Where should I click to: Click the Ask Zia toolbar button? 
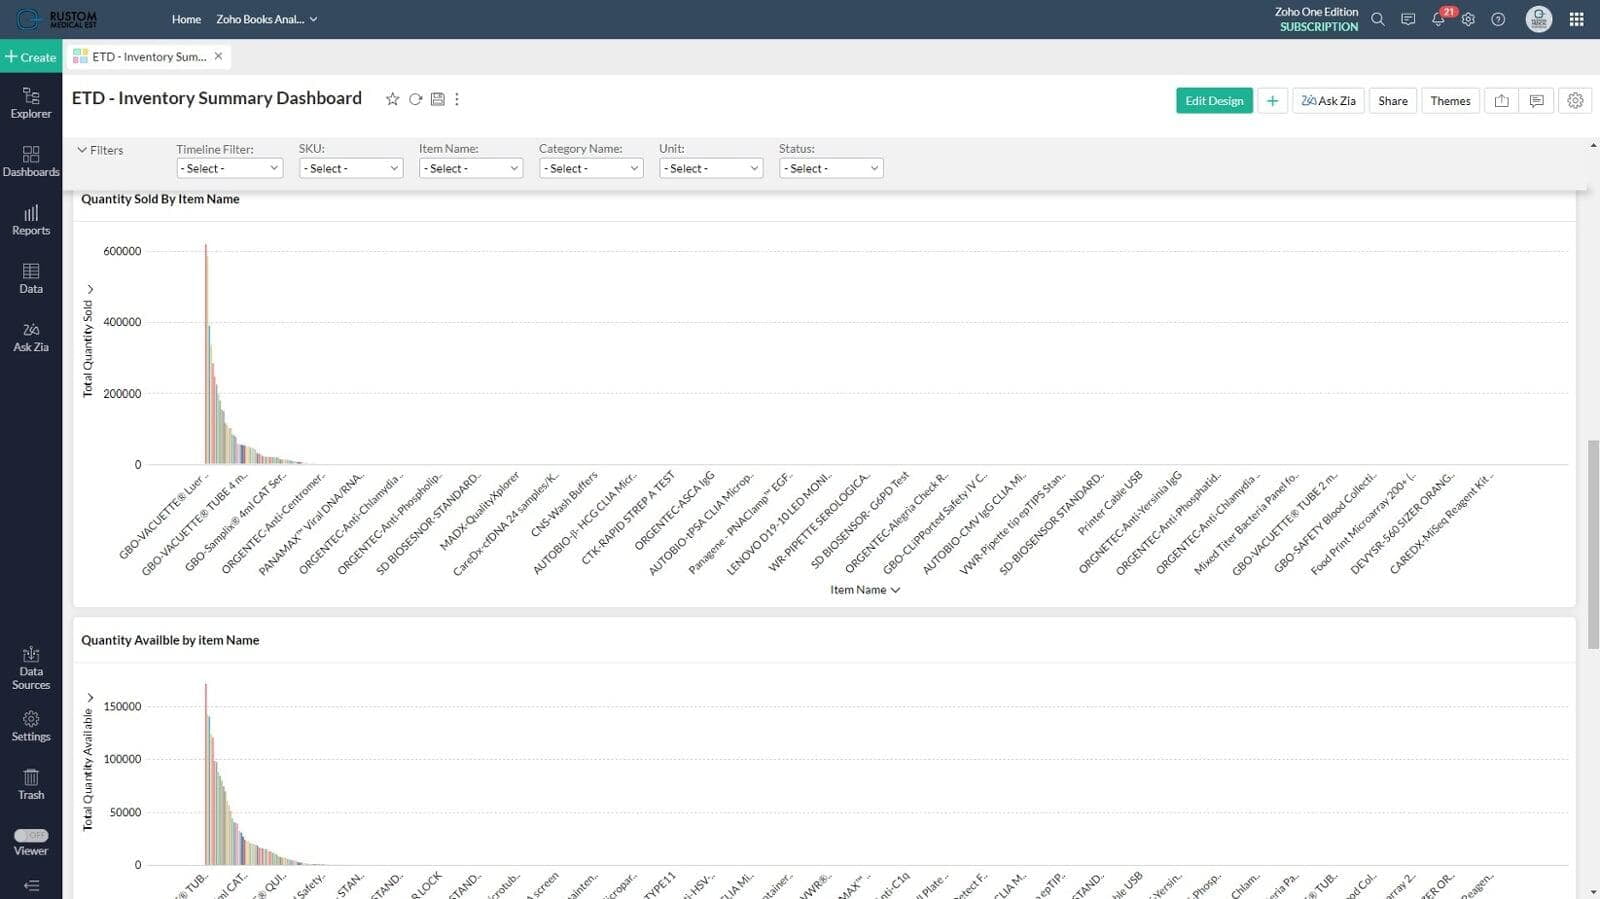point(1328,101)
